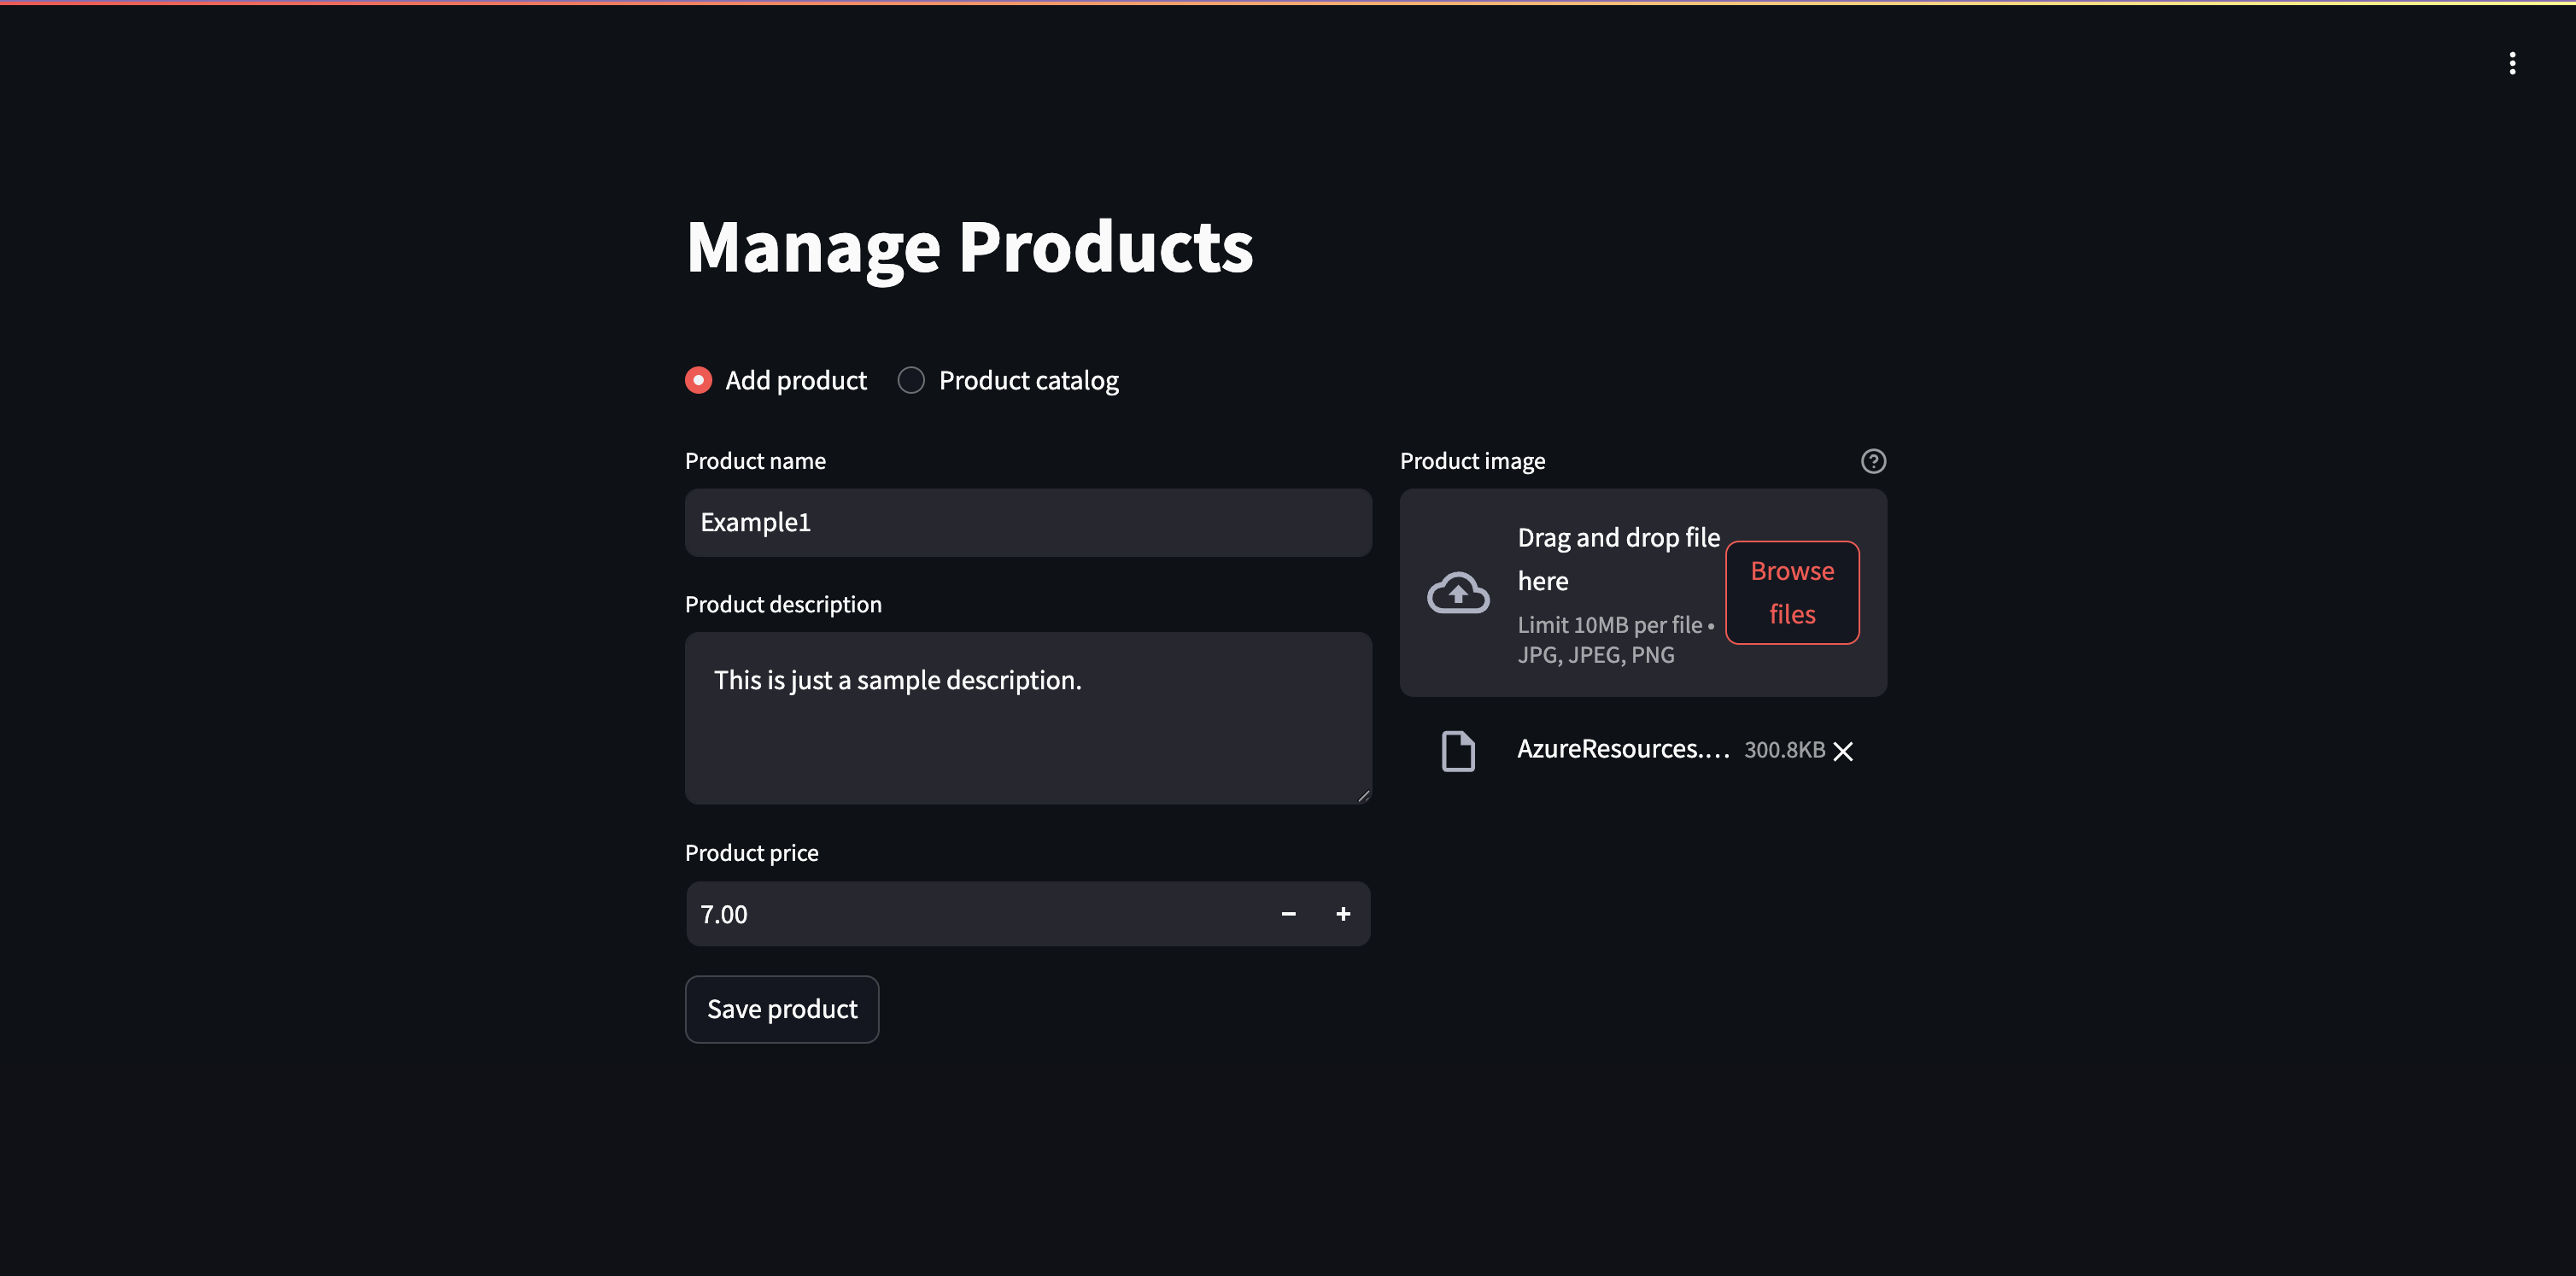Screen dimensions: 2576x1276
Task: Select the Product catalog radio button
Action: tap(911, 380)
